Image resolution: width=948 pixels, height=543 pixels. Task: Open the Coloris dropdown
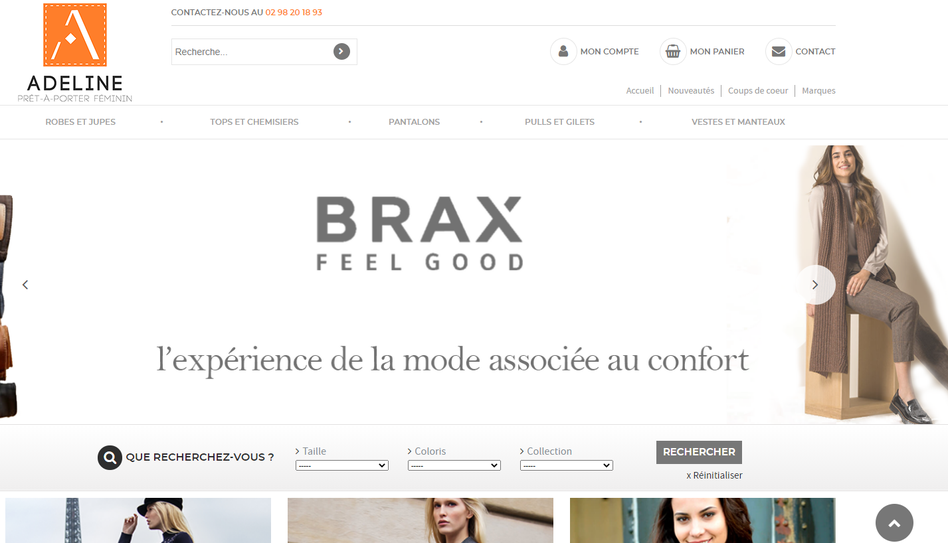point(454,466)
